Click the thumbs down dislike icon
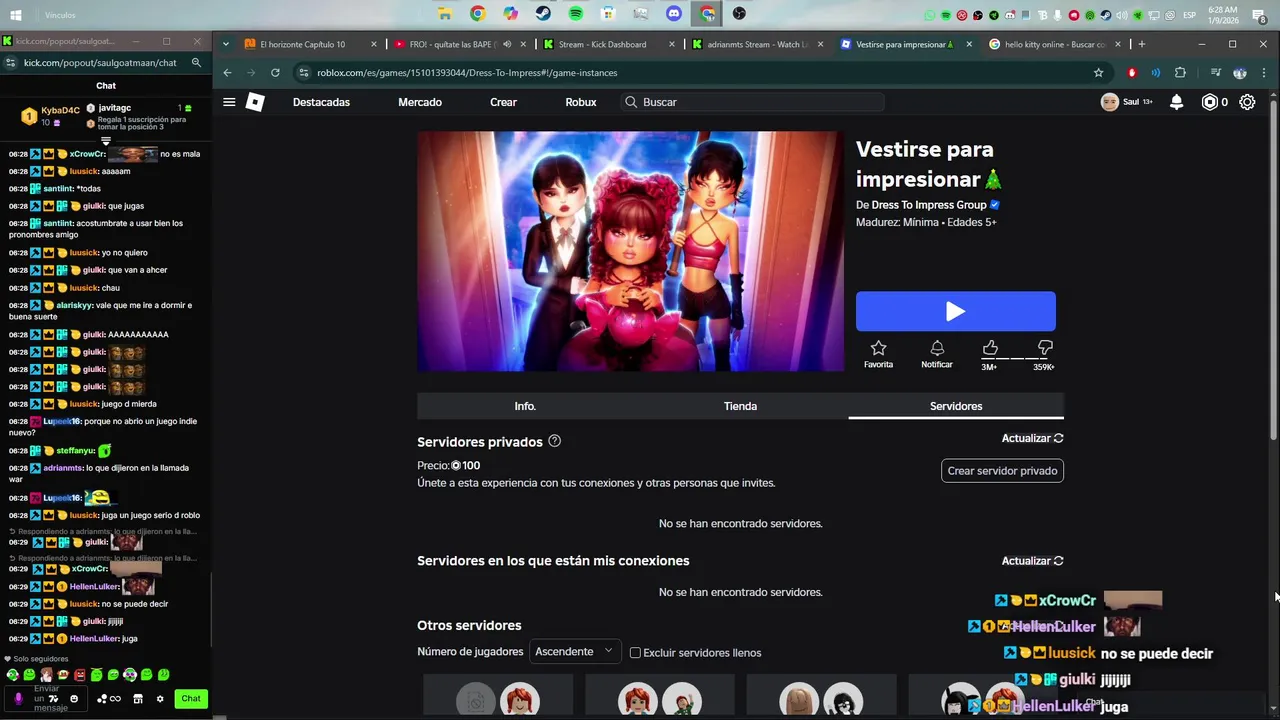Screen dimensions: 1280x720 (1045, 348)
